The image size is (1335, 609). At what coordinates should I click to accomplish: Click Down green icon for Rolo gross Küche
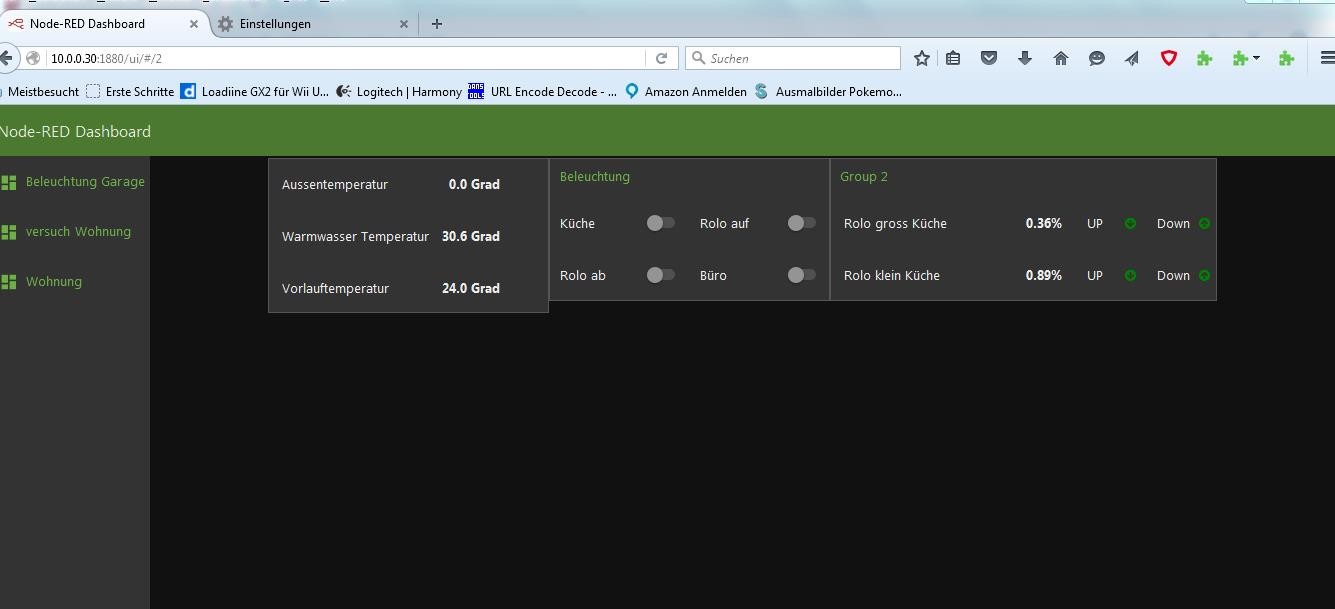click(x=1204, y=223)
